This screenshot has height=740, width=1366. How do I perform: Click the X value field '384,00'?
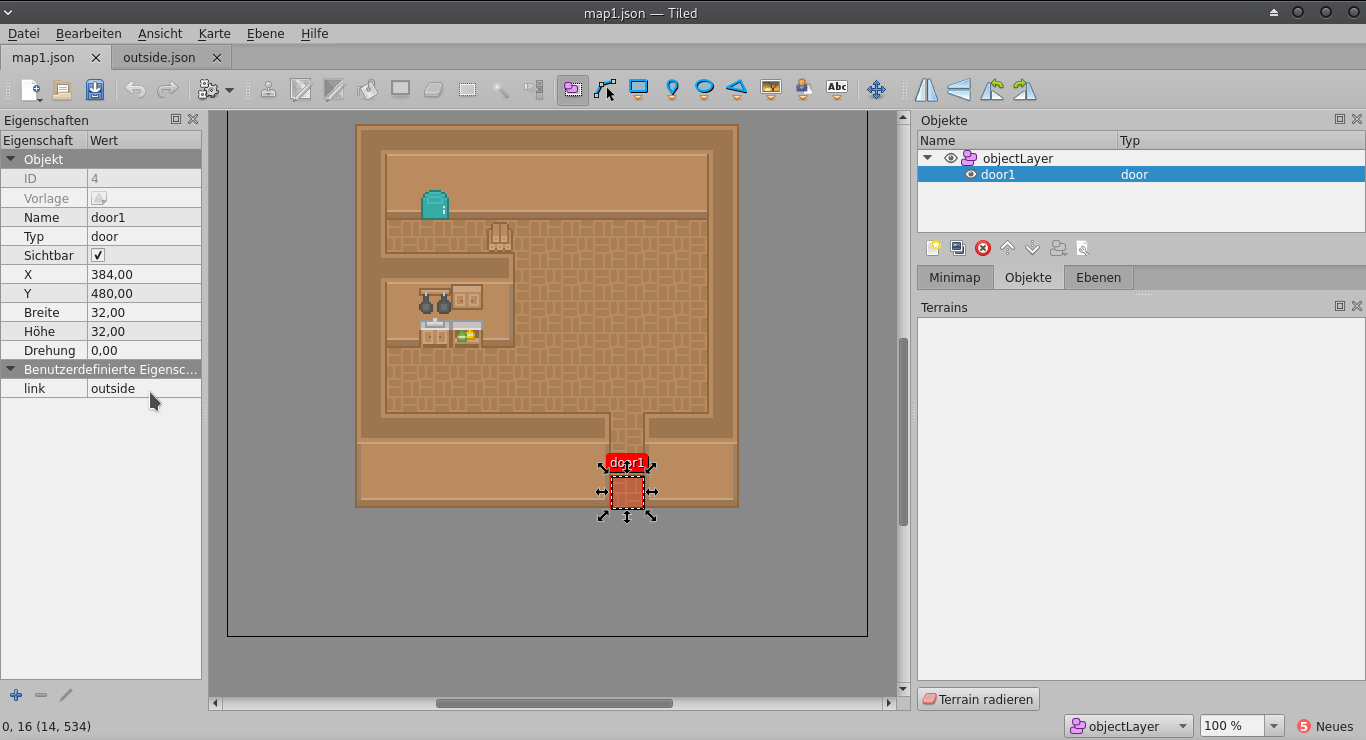click(x=144, y=274)
